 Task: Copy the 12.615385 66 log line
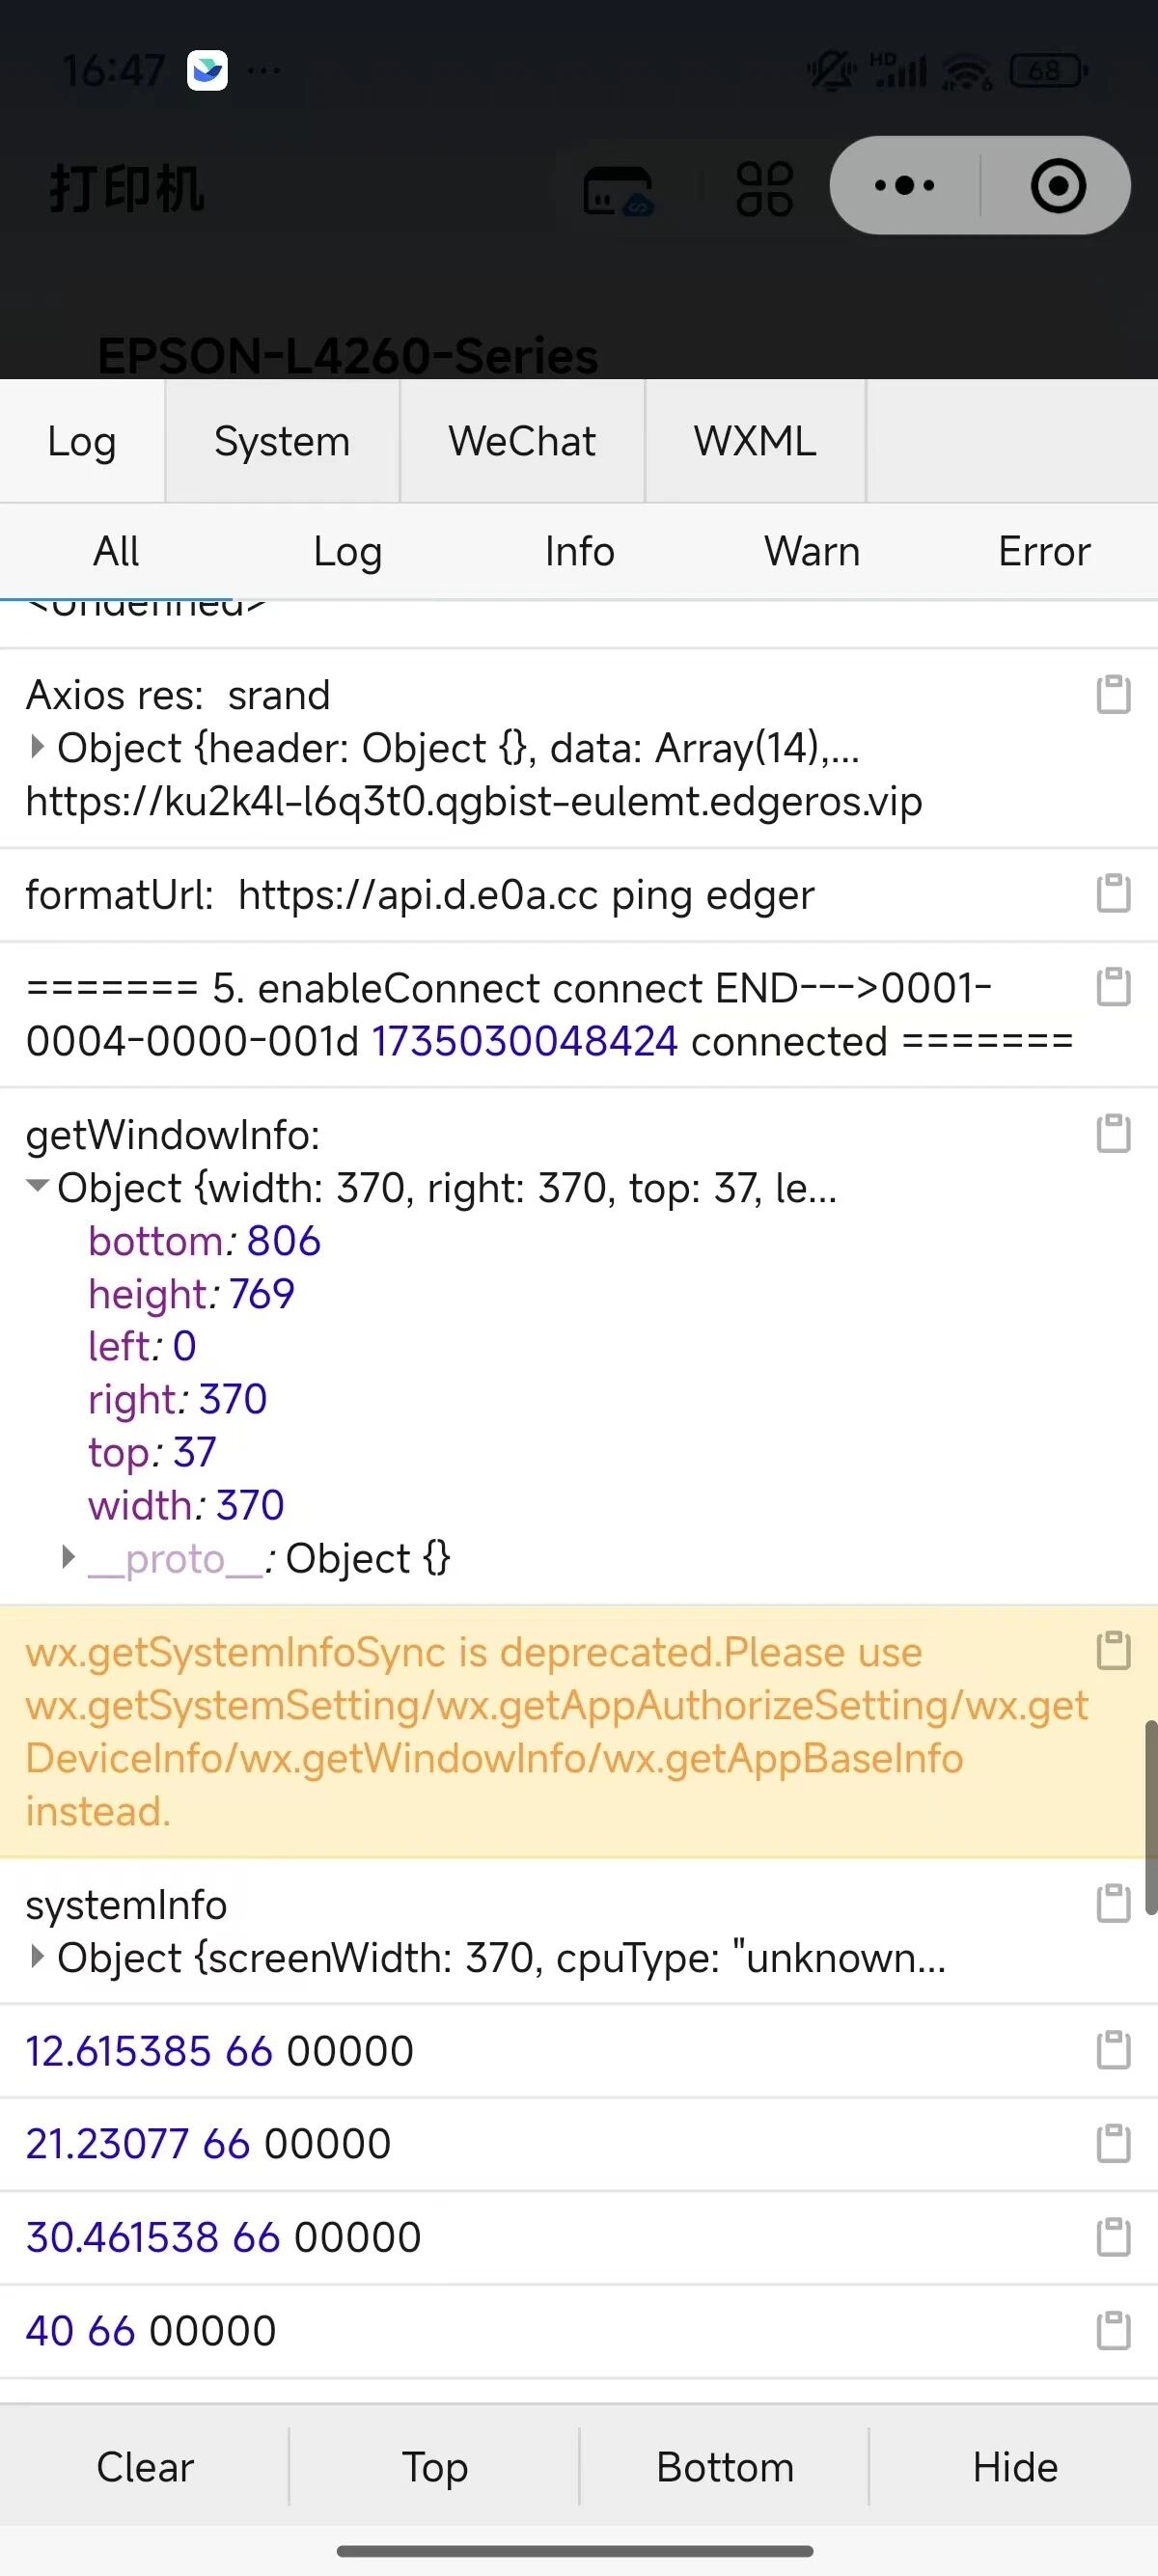pyautogui.click(x=1113, y=2050)
